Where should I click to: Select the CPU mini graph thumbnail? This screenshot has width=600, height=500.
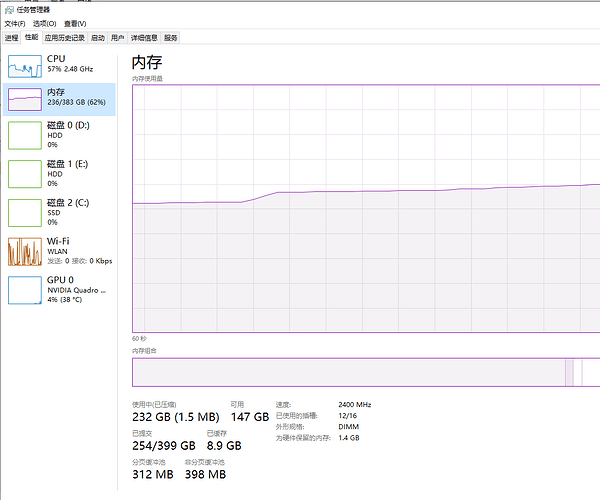click(25, 66)
